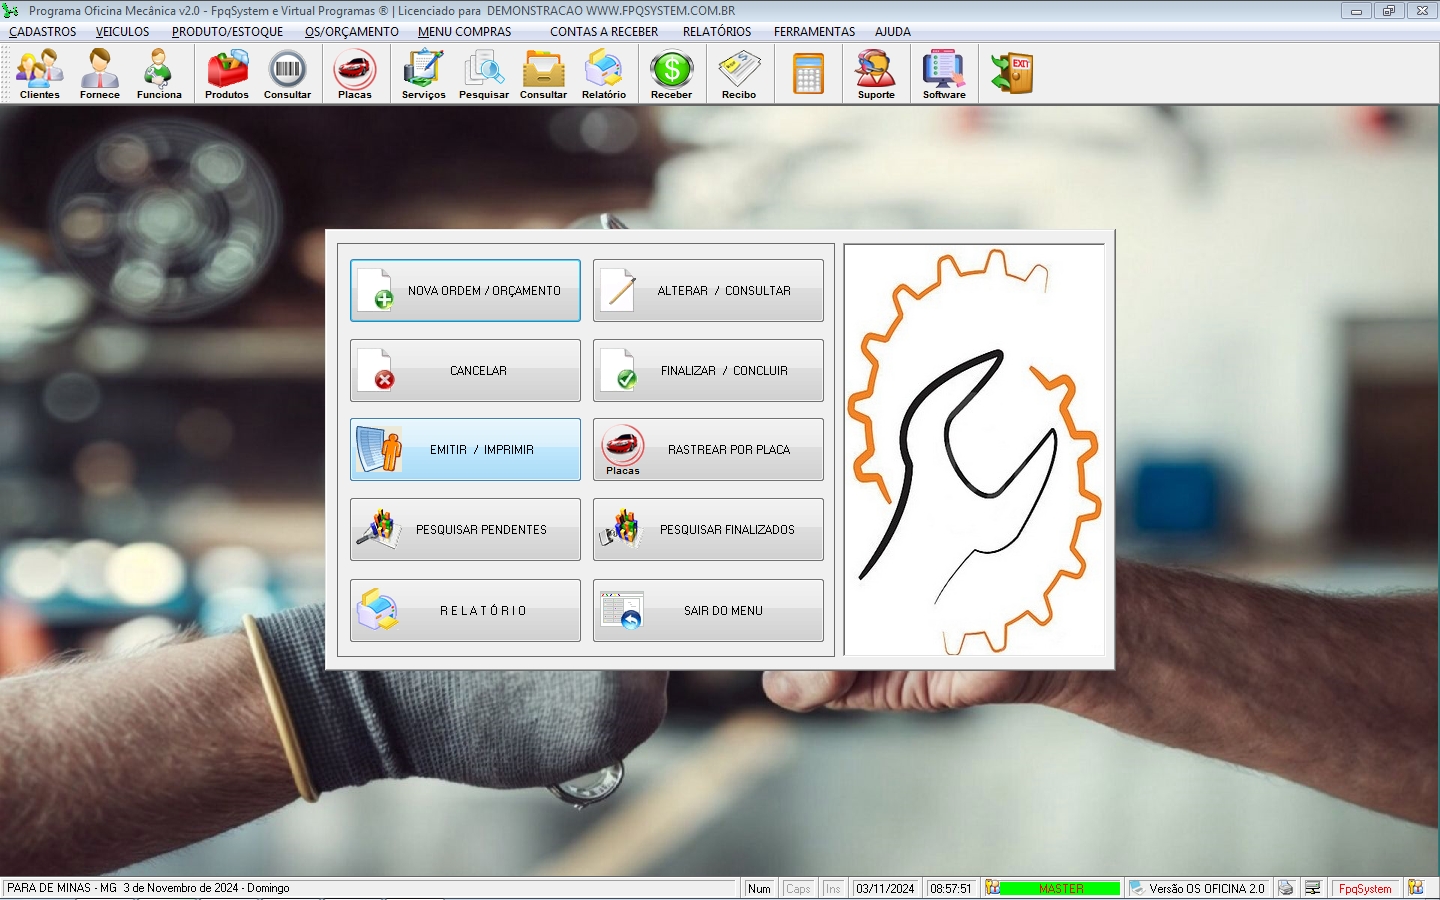
Task: Open the R E L A T Ó R I O button
Action: (465, 611)
